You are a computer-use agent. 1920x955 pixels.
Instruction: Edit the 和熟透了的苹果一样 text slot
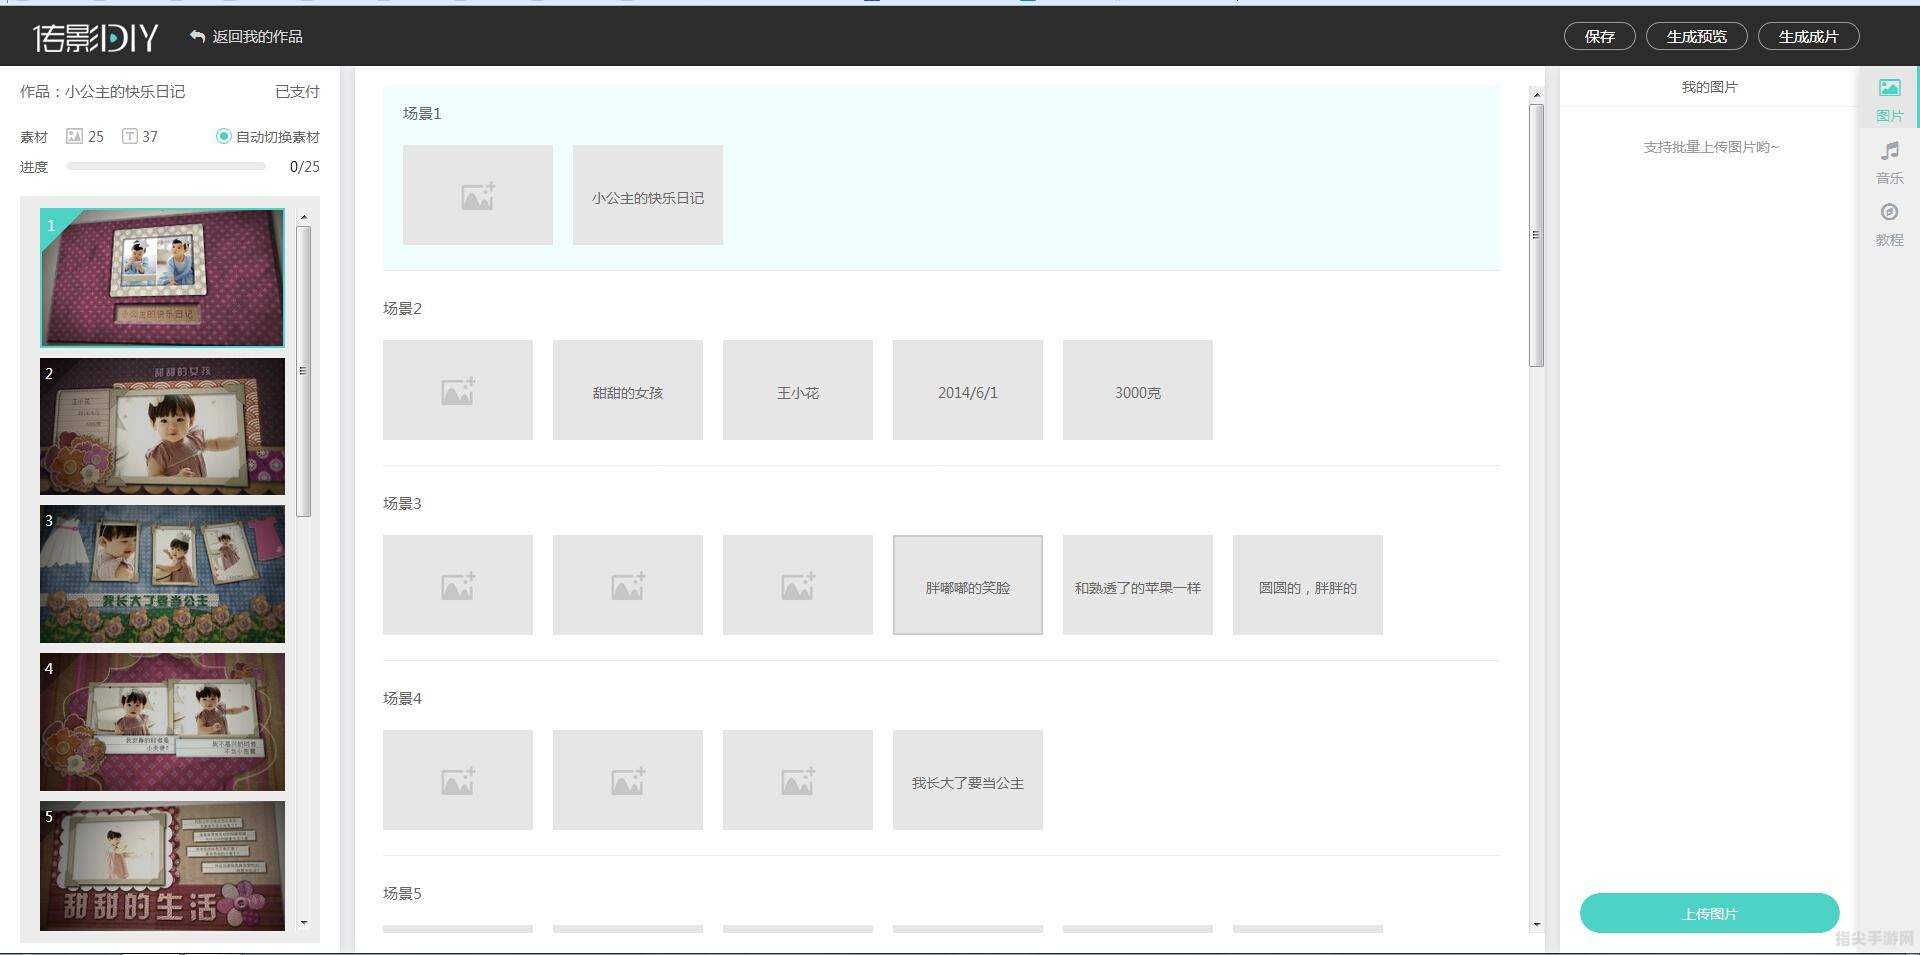[x=1138, y=585]
